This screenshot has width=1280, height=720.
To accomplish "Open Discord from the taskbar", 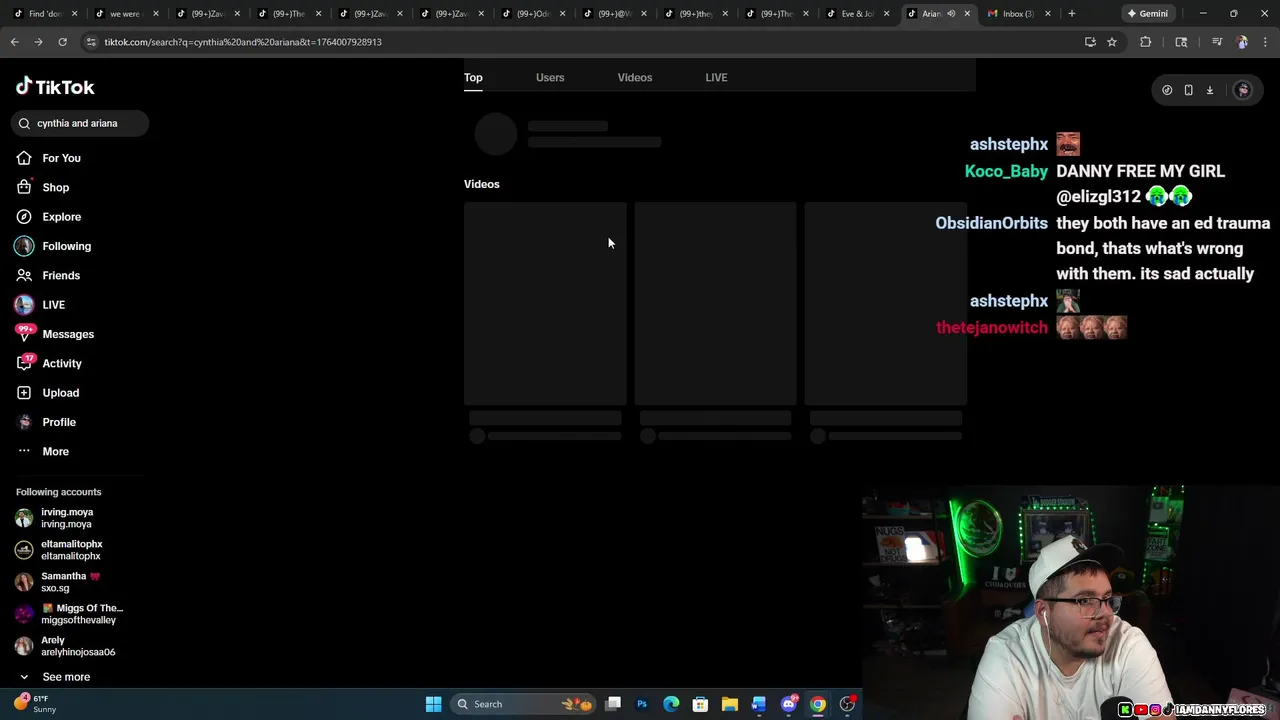I will coord(789,704).
